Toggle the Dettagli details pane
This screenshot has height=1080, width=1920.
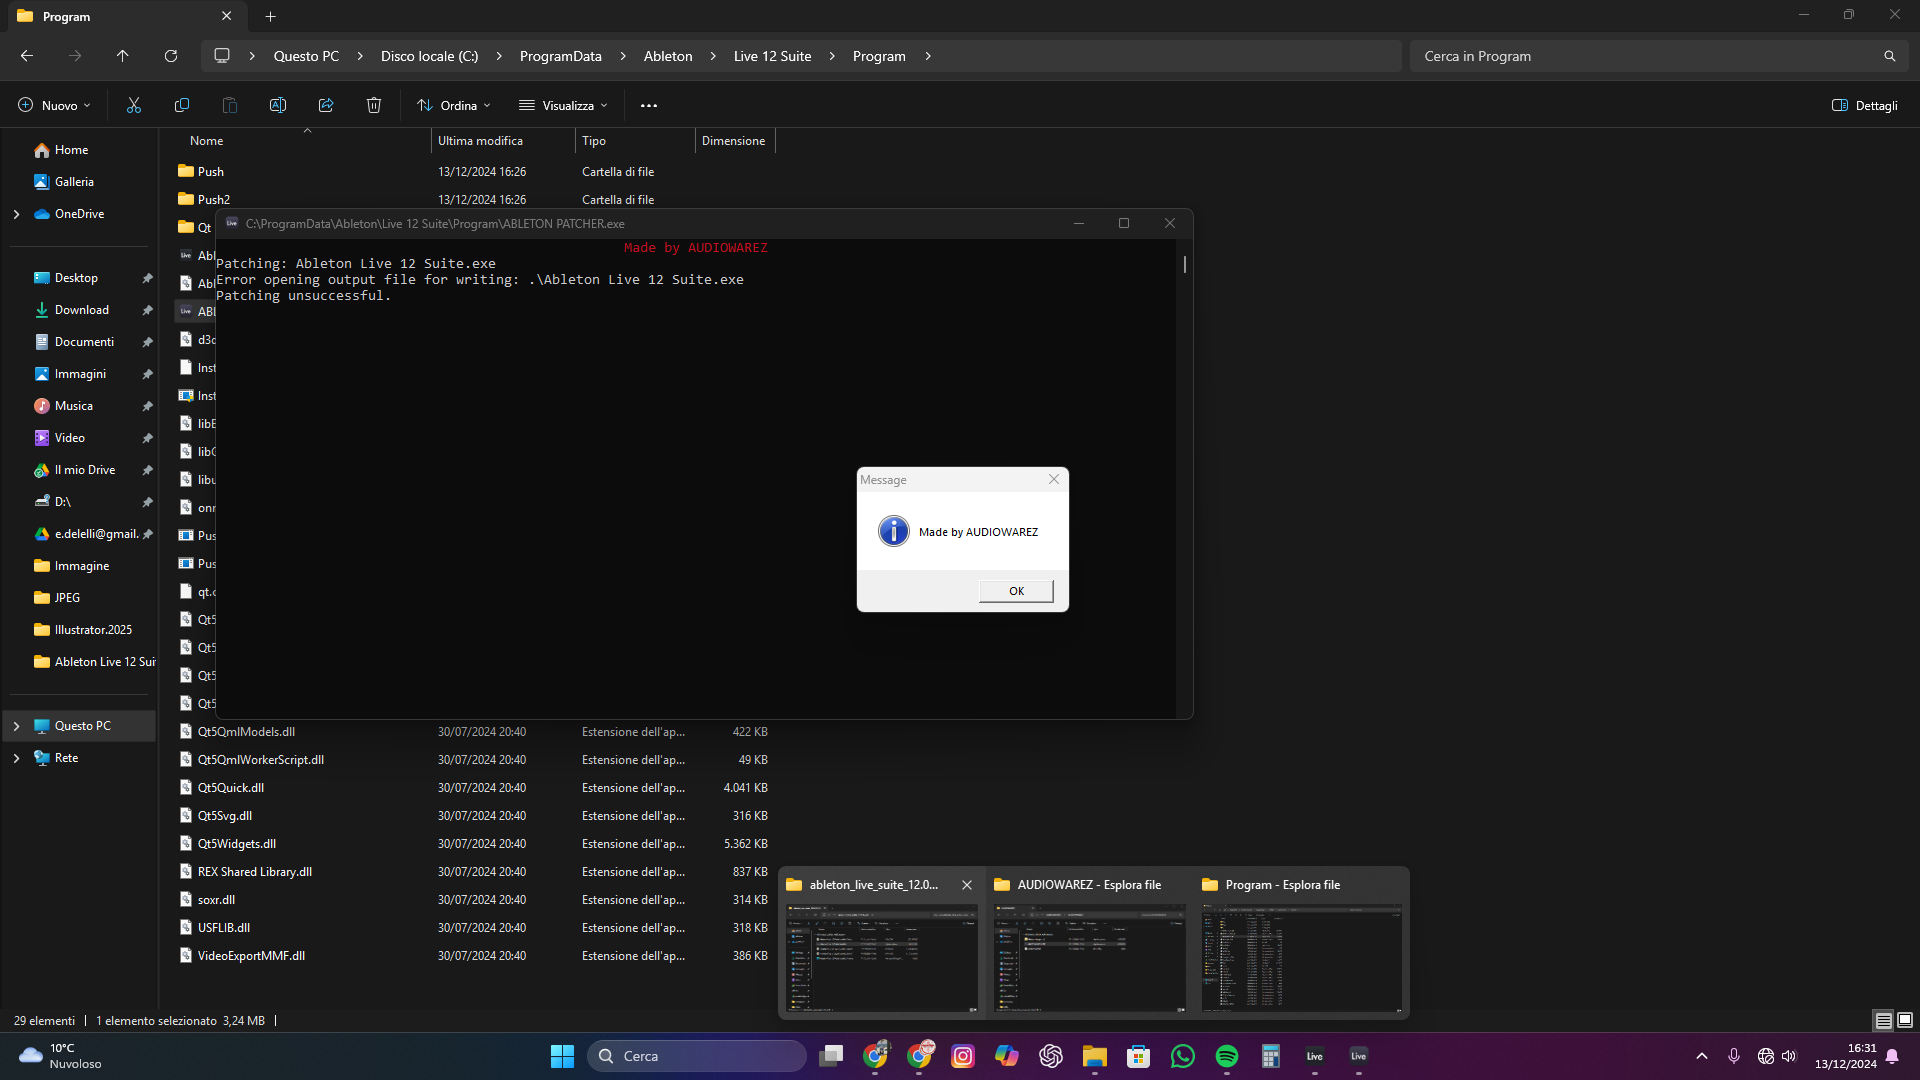tap(1865, 105)
